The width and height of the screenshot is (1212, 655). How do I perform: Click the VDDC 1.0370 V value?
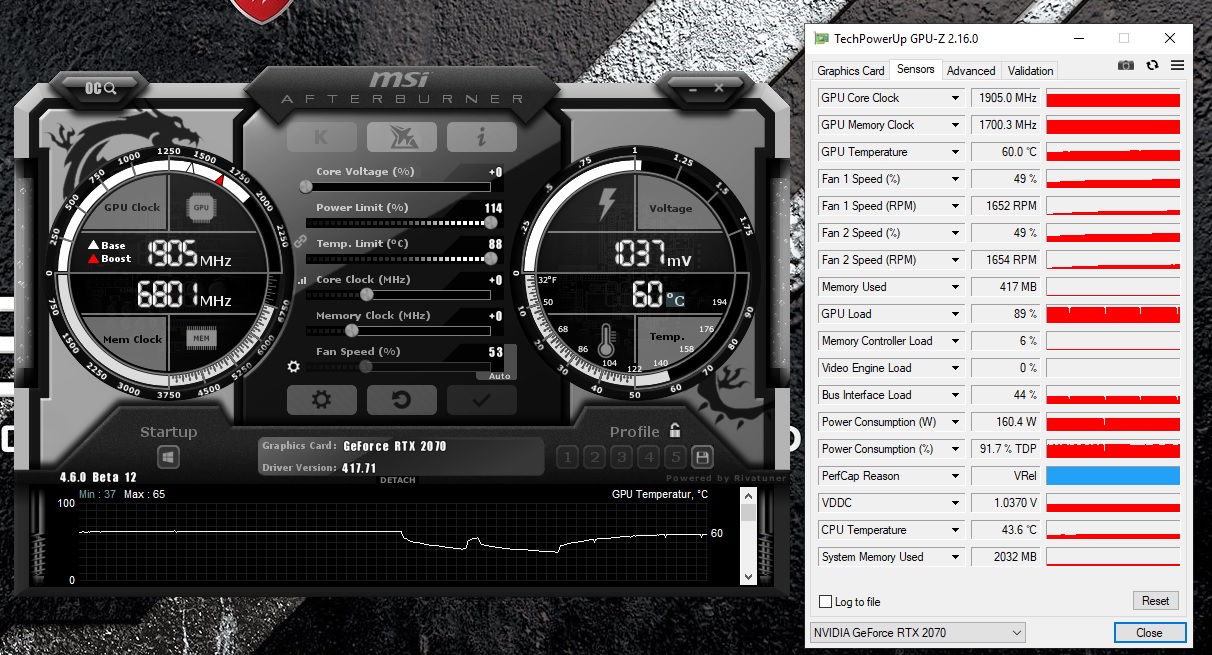[x=1006, y=503]
